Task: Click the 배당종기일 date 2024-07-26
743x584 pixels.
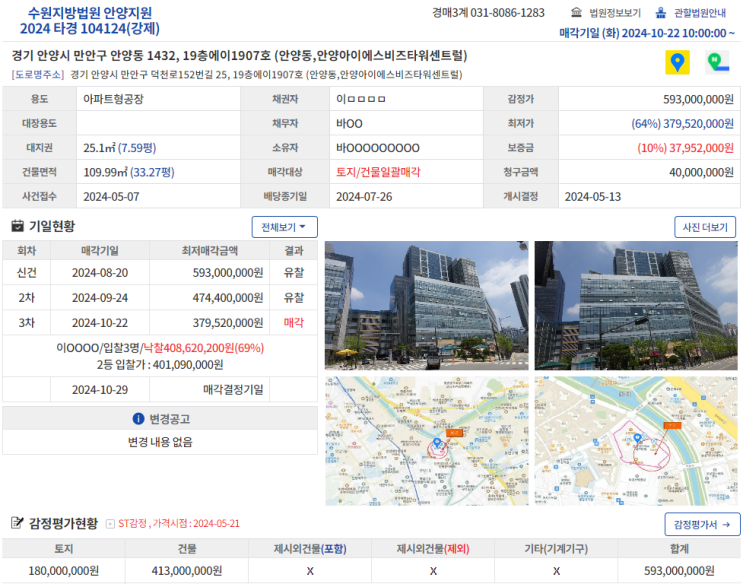Action: click(364, 197)
